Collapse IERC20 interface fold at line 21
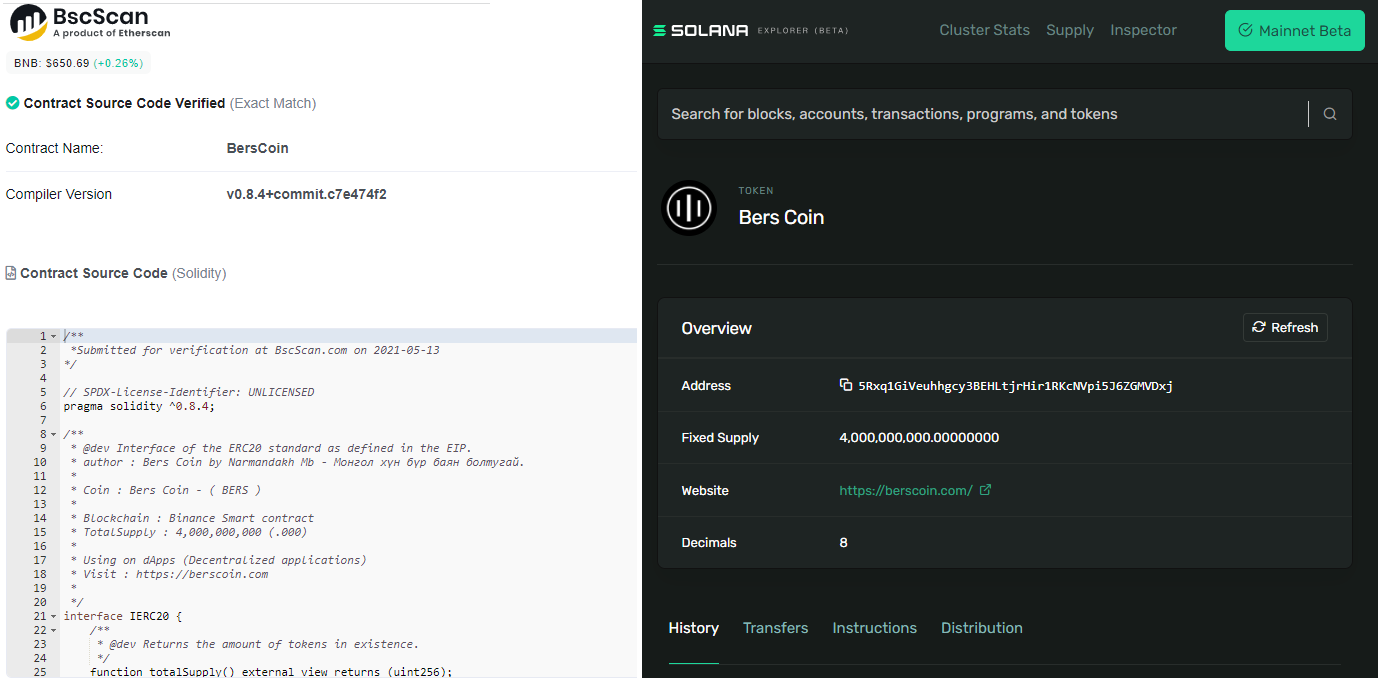Image resolution: width=1379 pixels, height=680 pixels. [54, 616]
